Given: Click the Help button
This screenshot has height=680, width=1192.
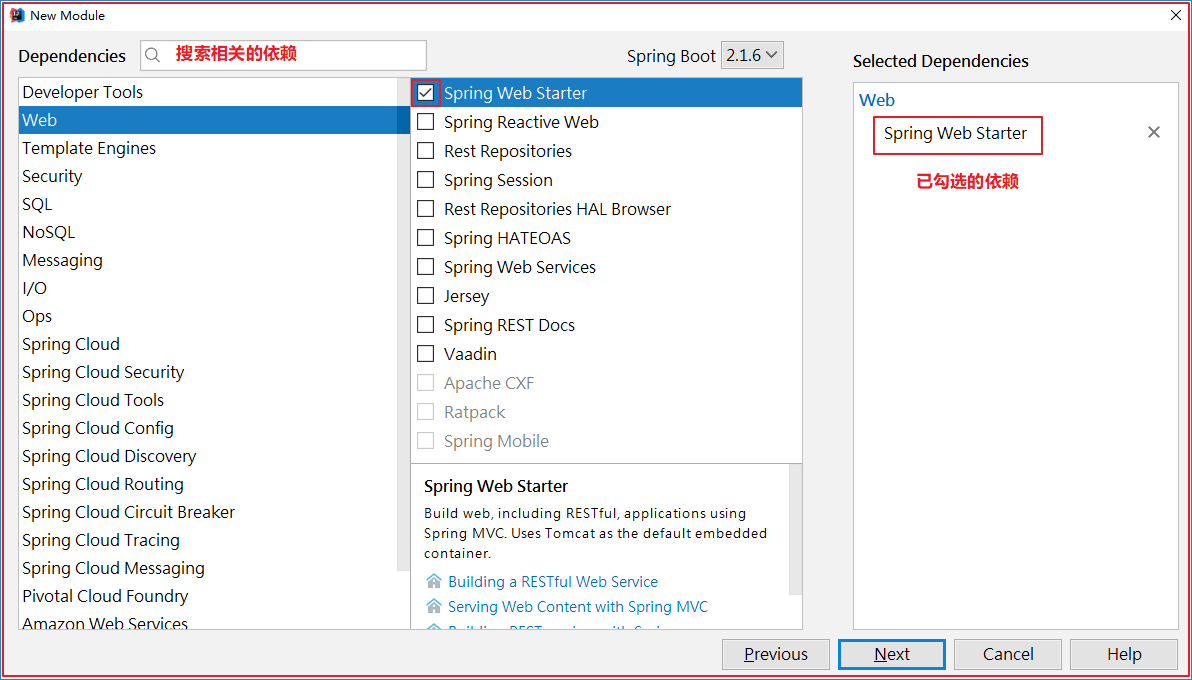Looking at the screenshot, I should click(1124, 654).
